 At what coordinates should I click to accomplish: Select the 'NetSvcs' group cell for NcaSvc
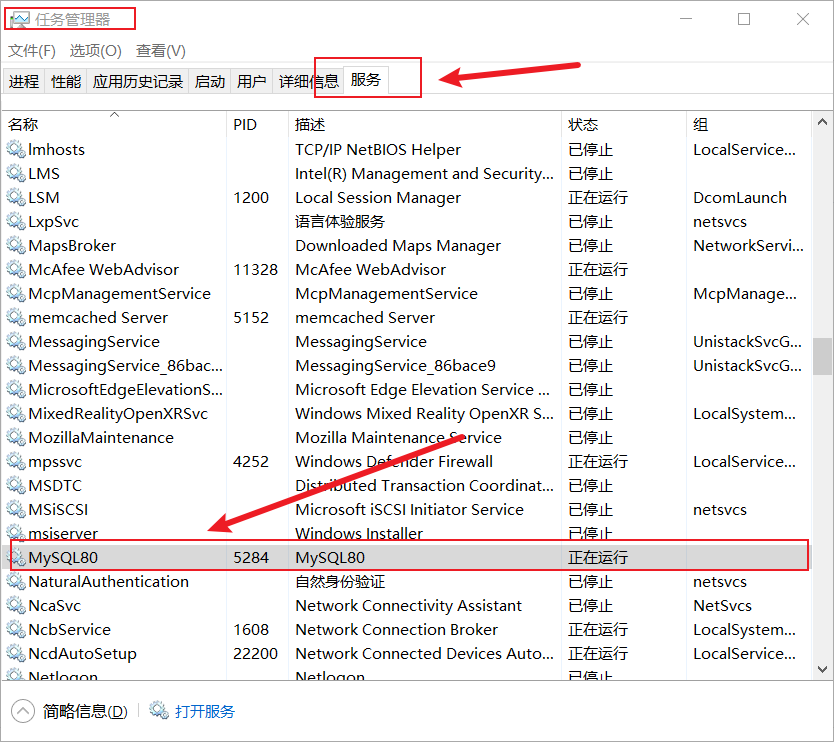(722, 605)
